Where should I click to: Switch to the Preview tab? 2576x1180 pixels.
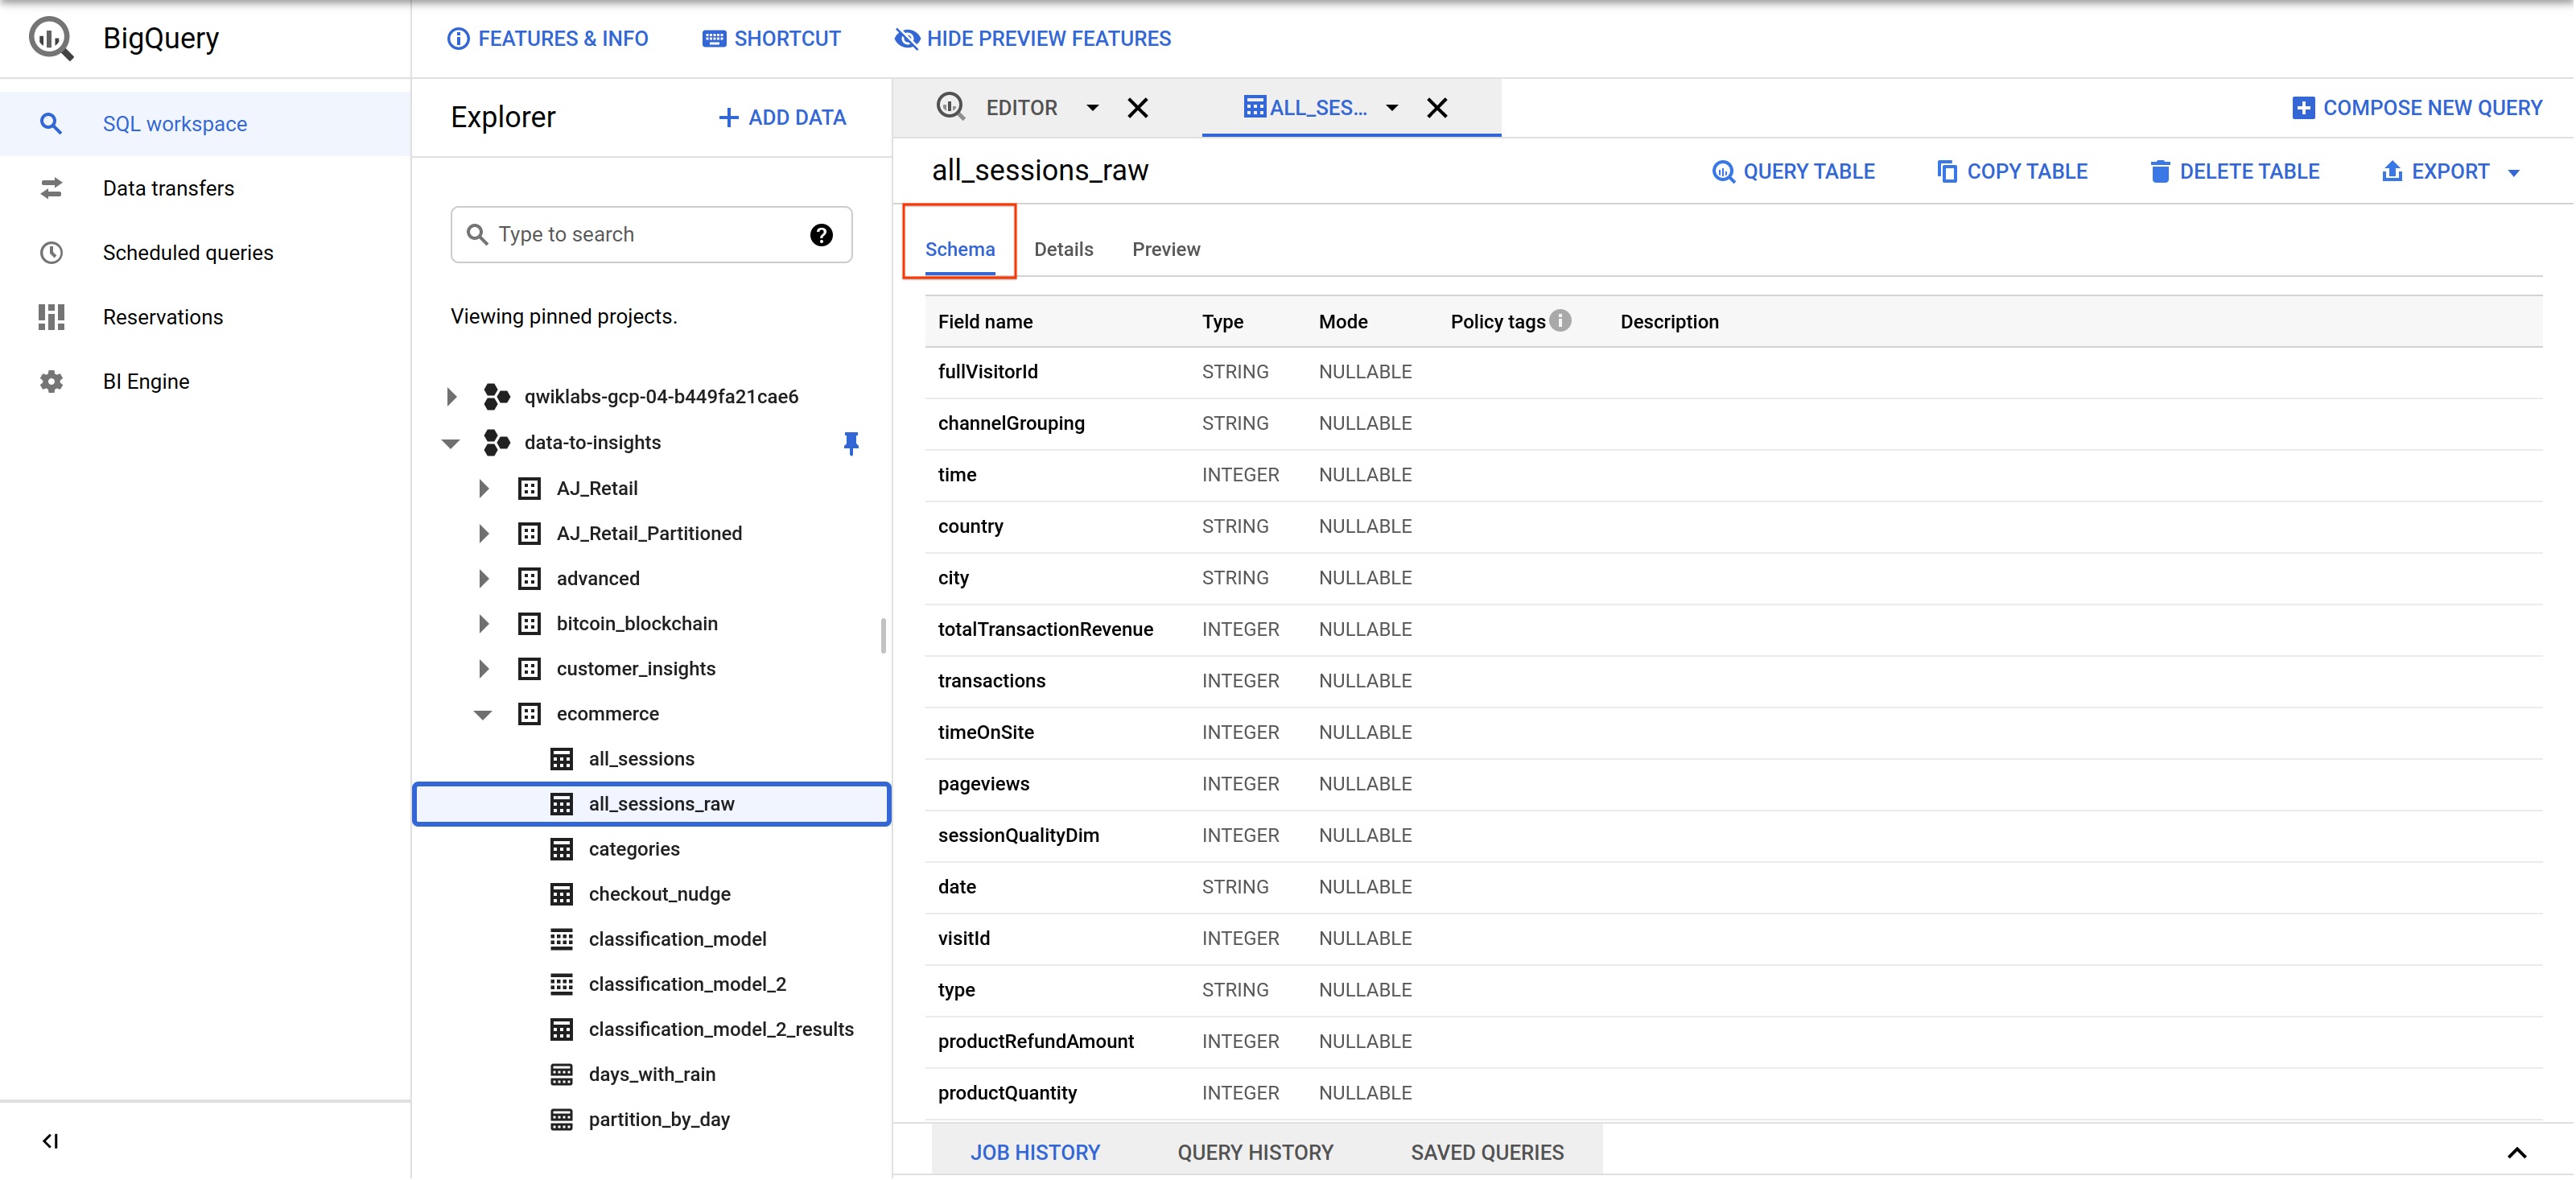(x=1165, y=249)
